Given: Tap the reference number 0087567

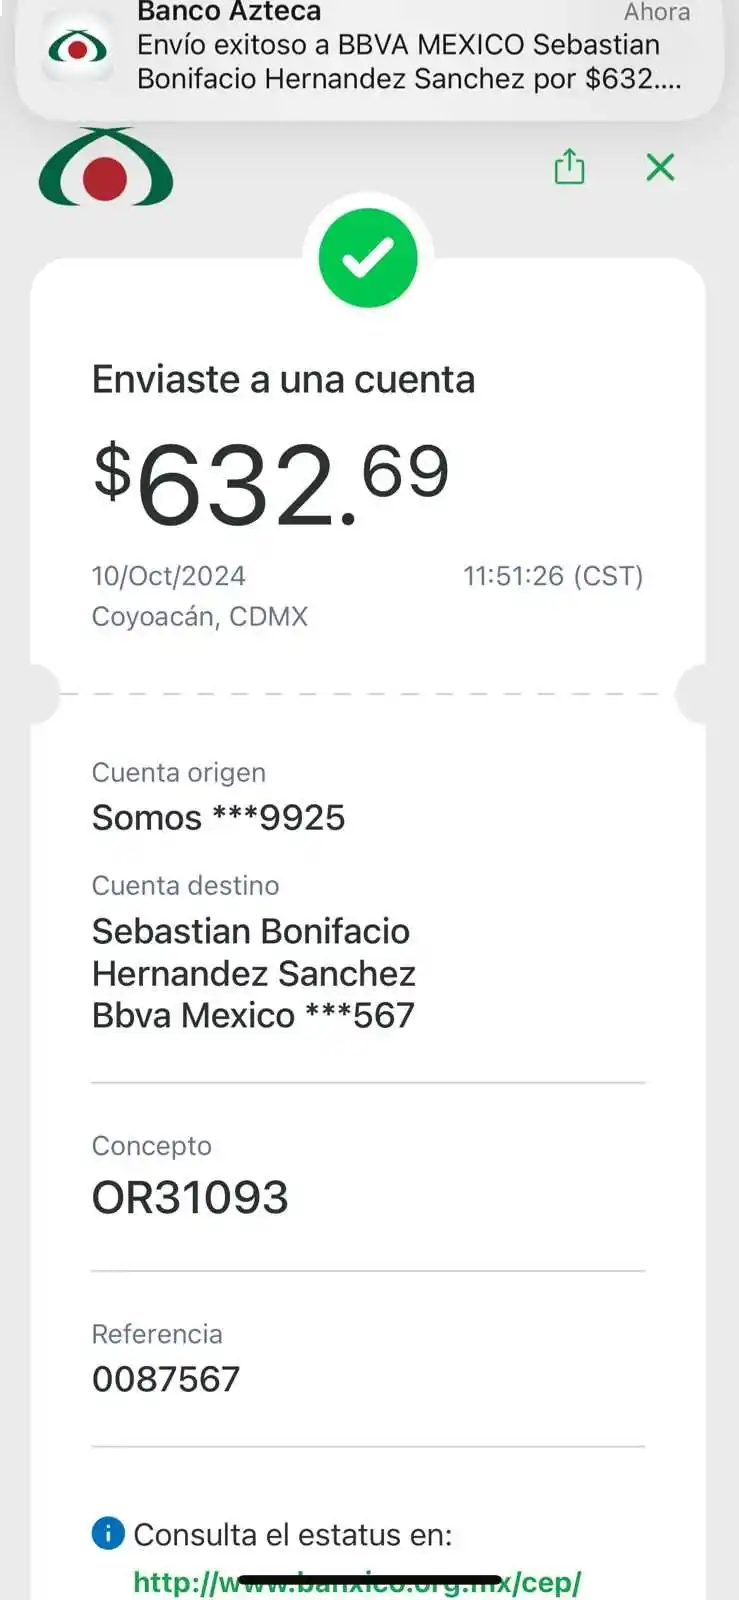Looking at the screenshot, I should [166, 1379].
